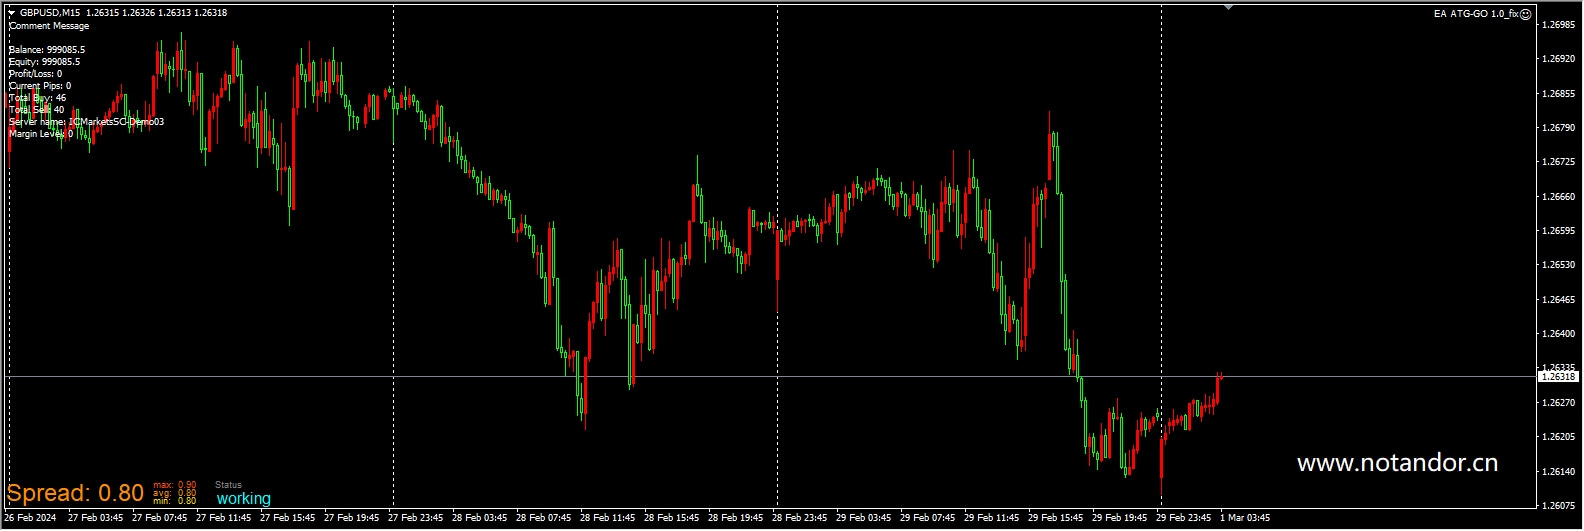Click '26 Feb 2024' on the time axis
1584x531 pixels.
tap(31, 518)
